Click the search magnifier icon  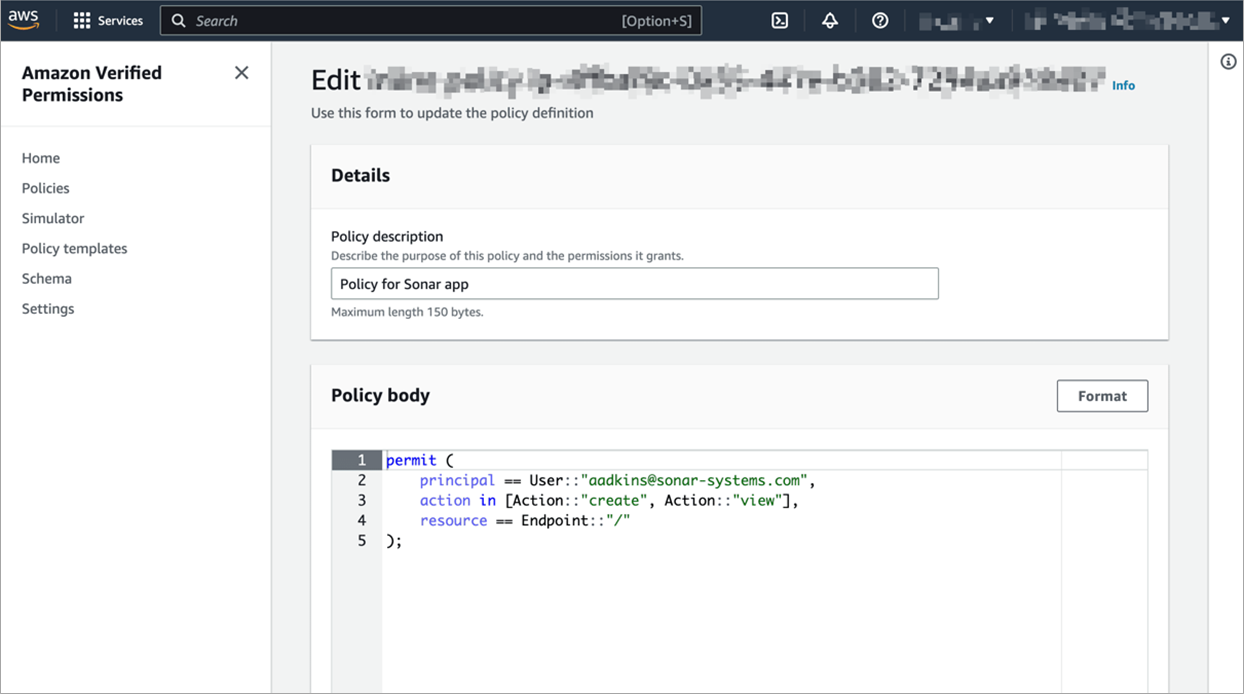tap(179, 21)
